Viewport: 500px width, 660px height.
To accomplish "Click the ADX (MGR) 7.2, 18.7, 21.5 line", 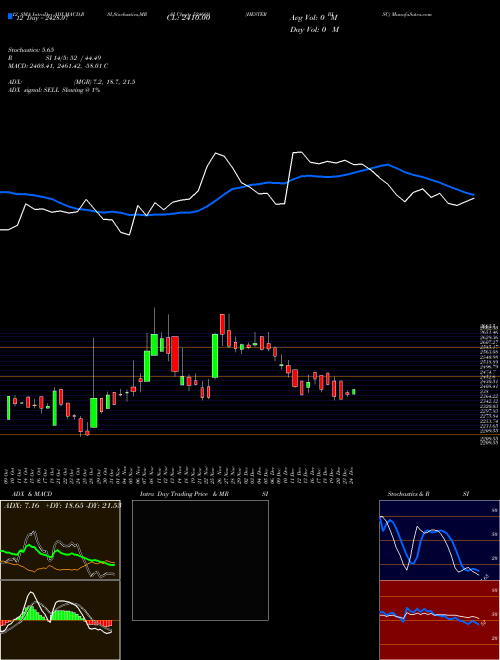I will 72,82.
